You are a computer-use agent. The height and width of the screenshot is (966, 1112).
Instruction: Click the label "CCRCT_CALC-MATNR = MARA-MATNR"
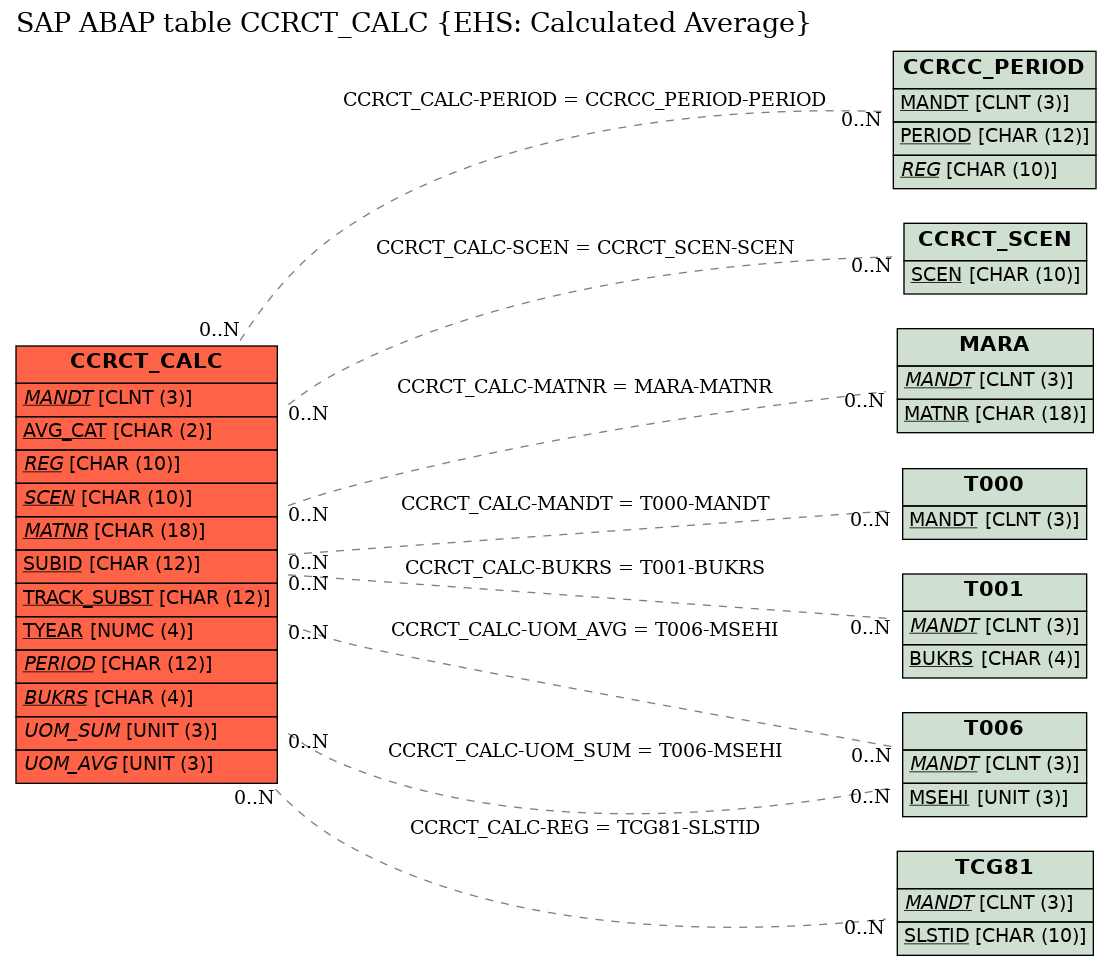click(x=584, y=387)
